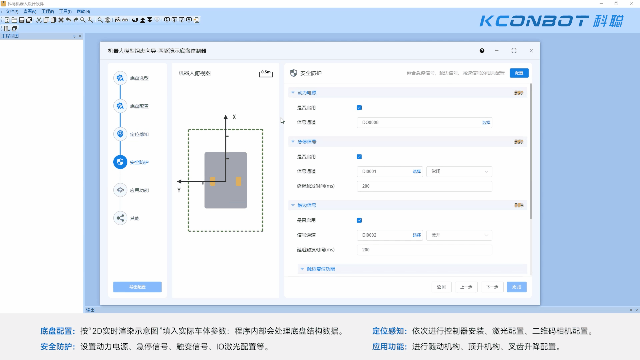Image resolution: width=640 pixels, height=360 pixels.
Task: Click the previous step button at dialog bottom
Action: tap(466, 287)
